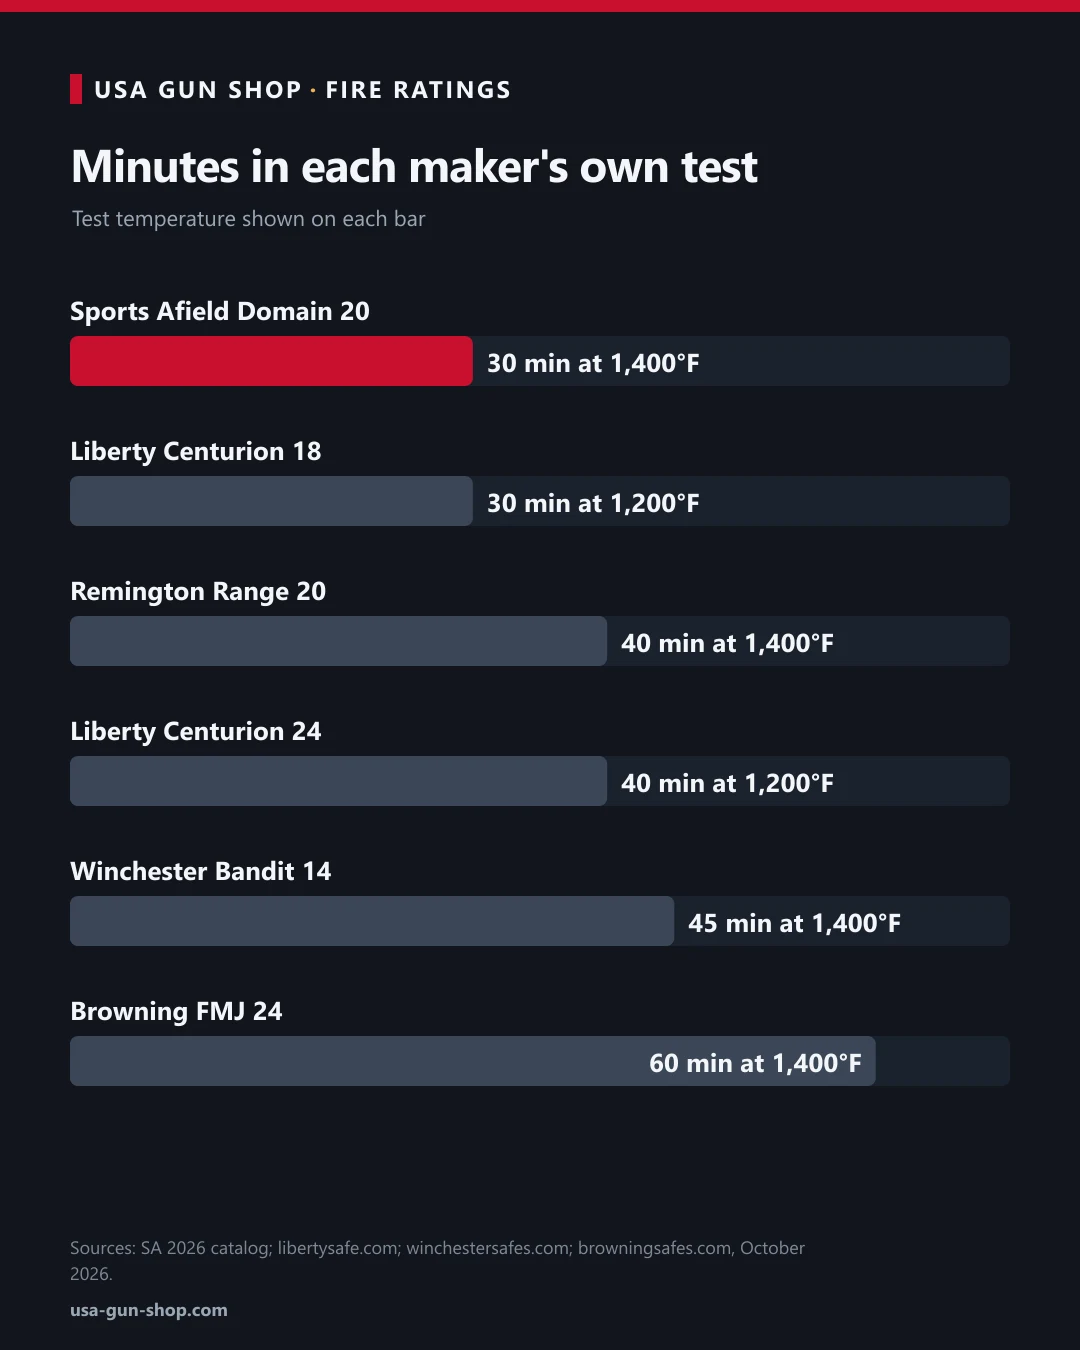Click the Liberty Centurion 18 label
The image size is (1080, 1350).
196,451
